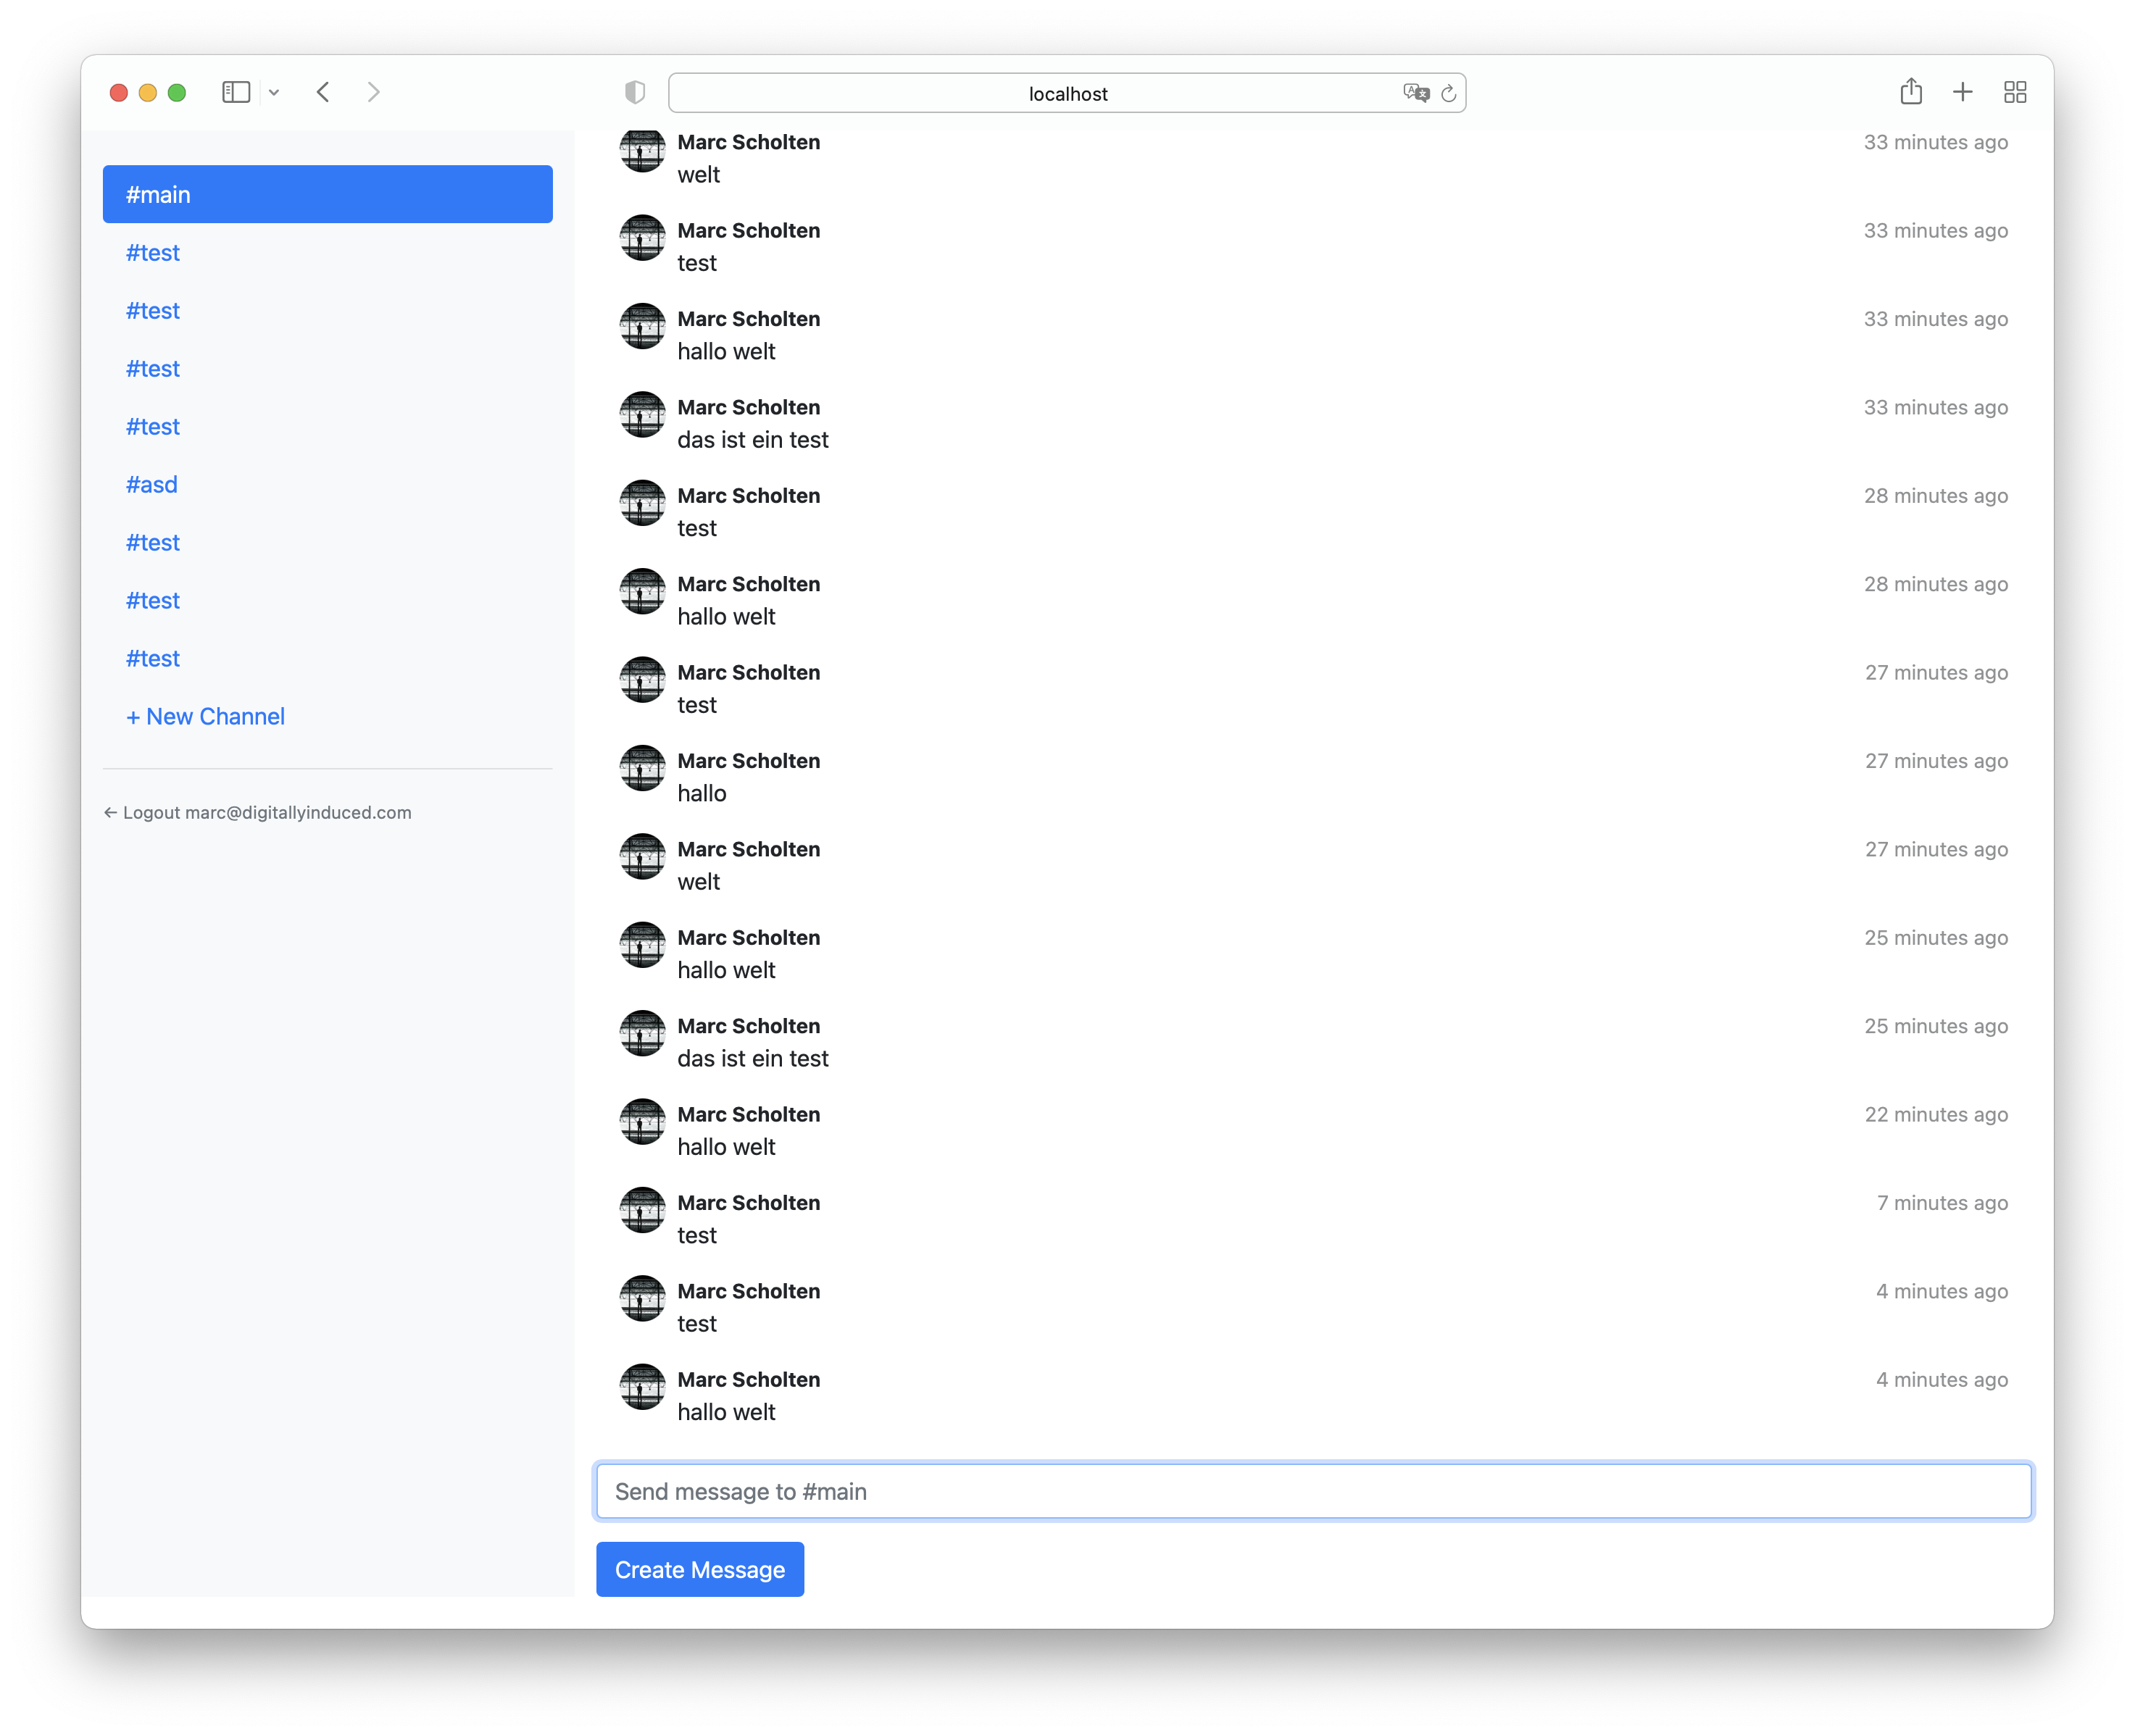Open the last #test channel in list
2135x1736 pixels.
153,658
